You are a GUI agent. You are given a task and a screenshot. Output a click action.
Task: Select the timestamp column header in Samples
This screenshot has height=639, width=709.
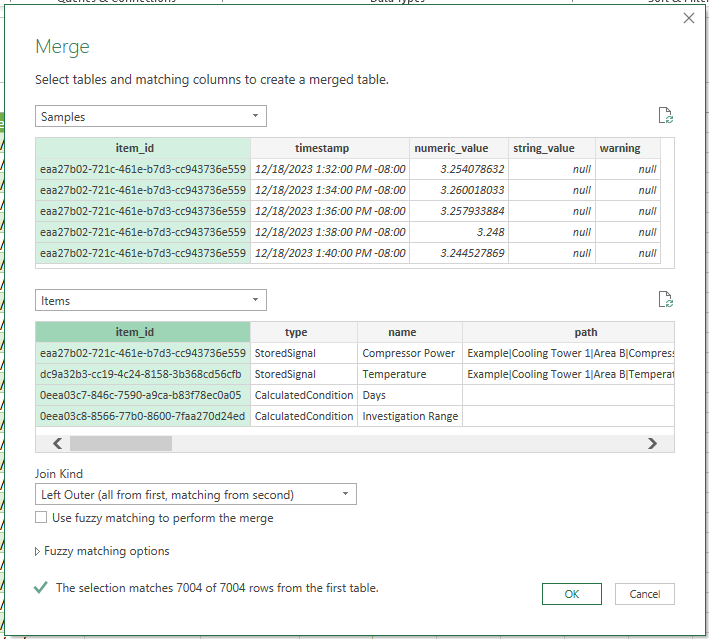[x=329, y=148]
